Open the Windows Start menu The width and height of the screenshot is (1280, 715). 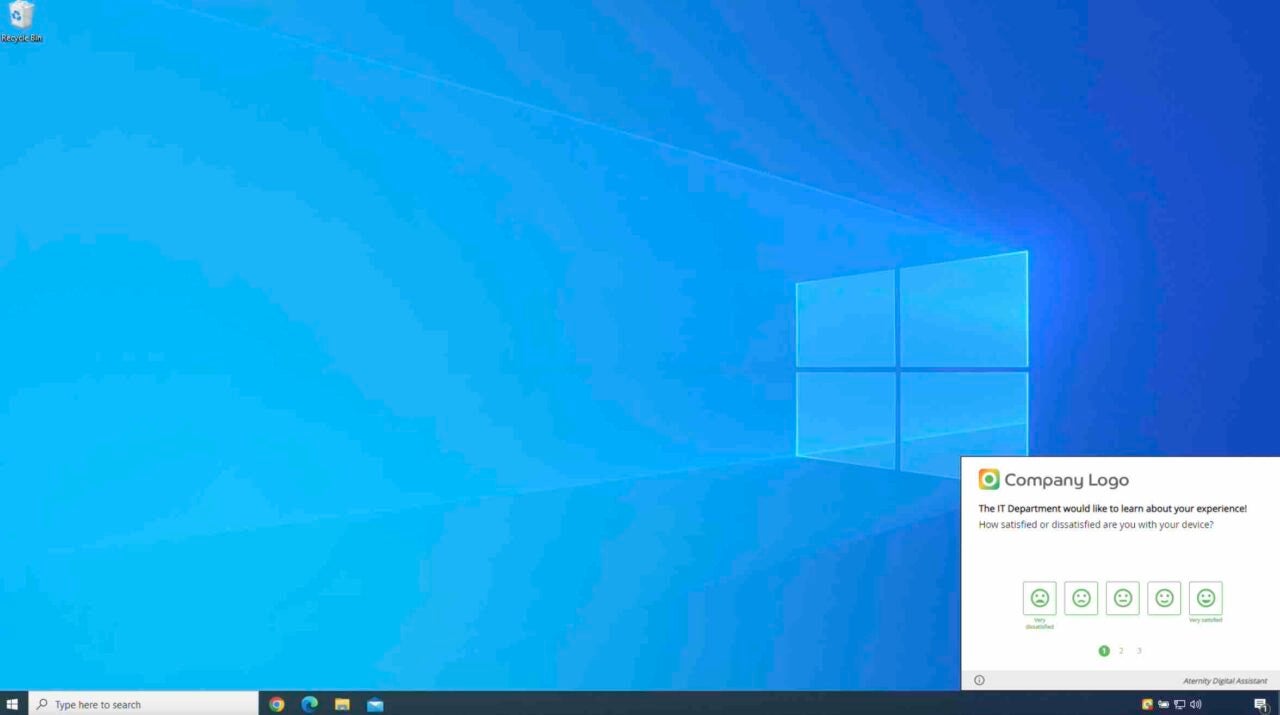(x=13, y=704)
